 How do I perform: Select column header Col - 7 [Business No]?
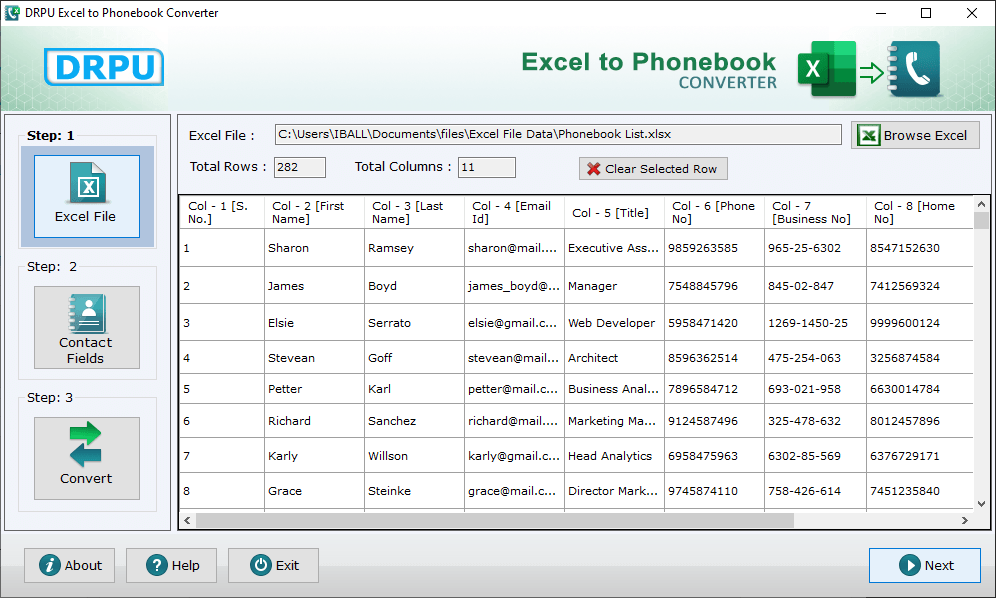(816, 212)
